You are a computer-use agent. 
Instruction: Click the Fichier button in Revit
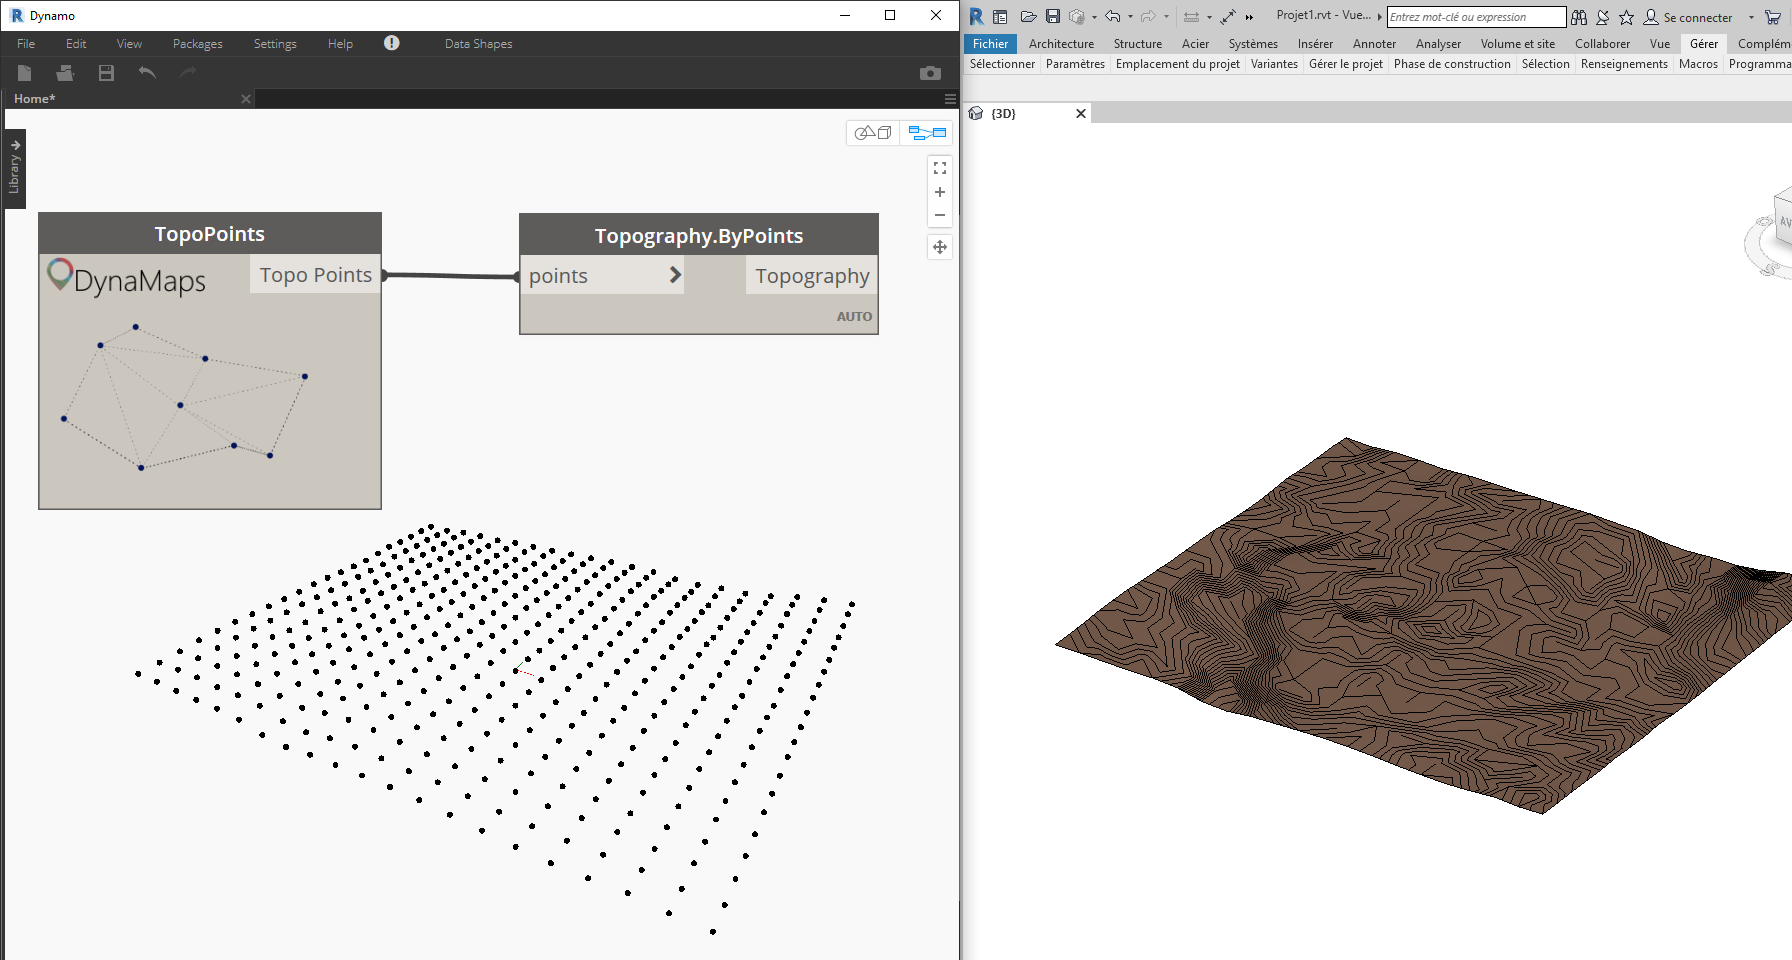[x=990, y=44]
